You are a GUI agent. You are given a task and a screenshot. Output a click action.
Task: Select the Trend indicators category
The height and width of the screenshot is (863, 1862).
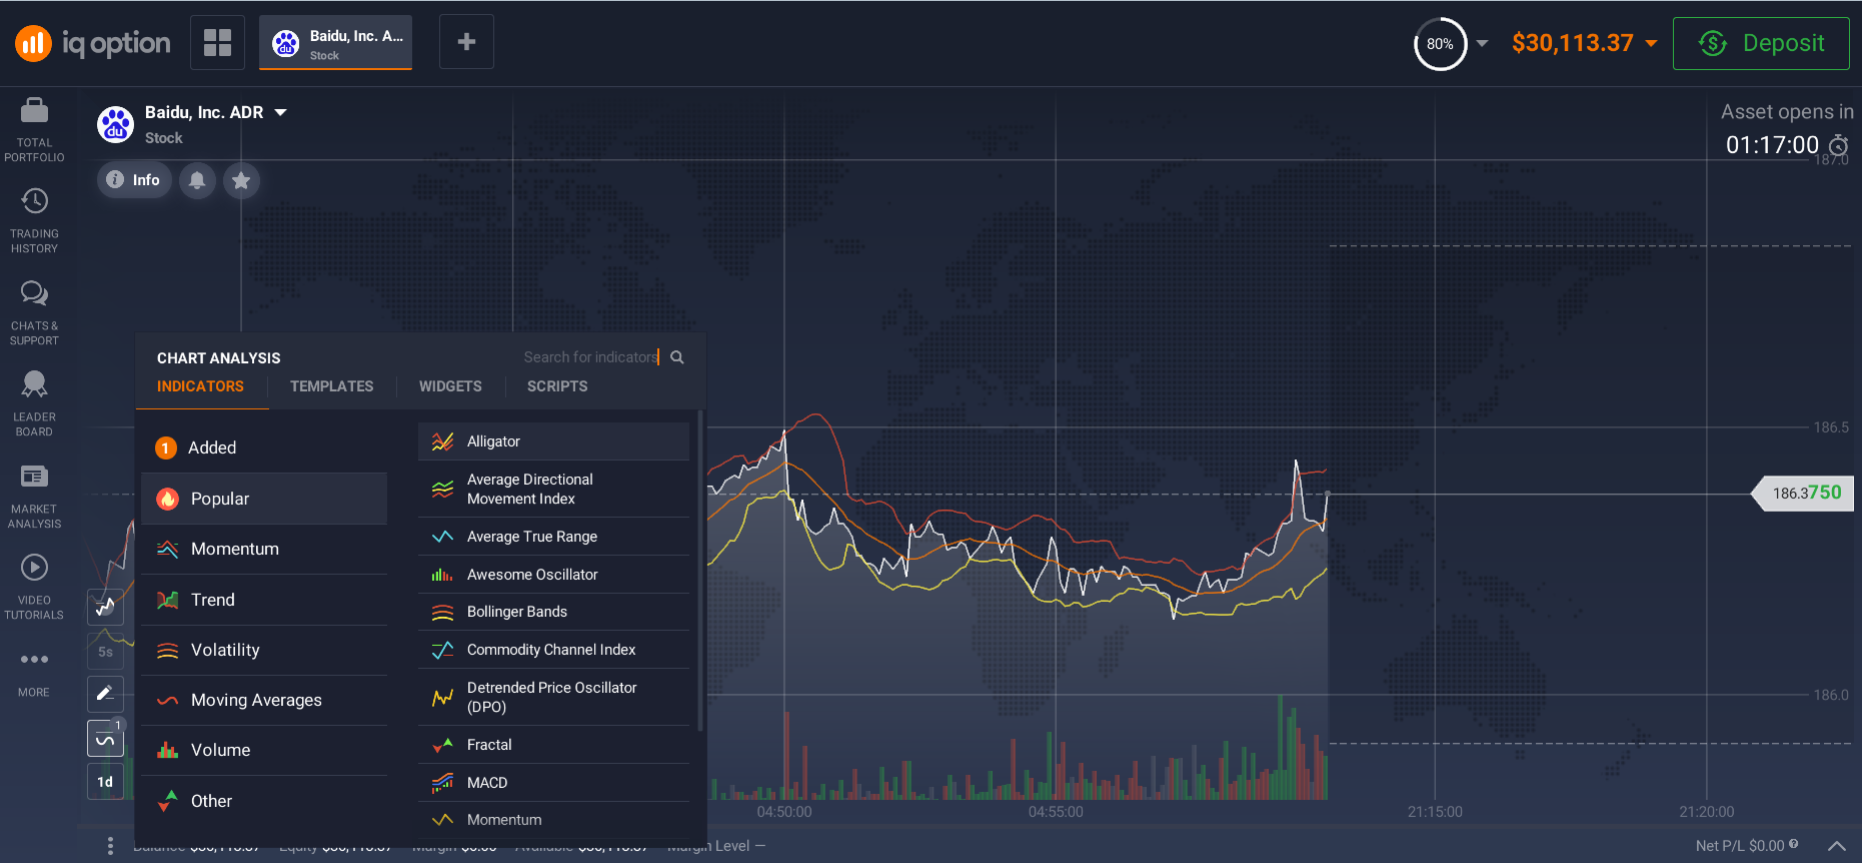pos(264,600)
